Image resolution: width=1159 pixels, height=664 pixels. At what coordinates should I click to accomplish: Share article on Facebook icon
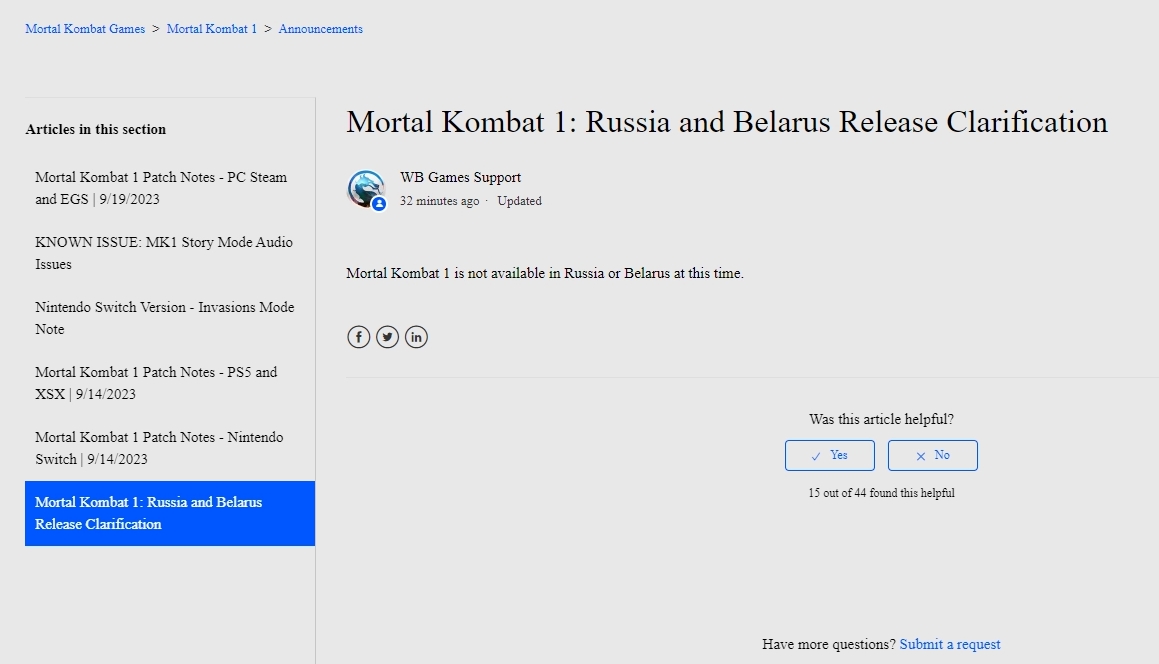tap(358, 337)
